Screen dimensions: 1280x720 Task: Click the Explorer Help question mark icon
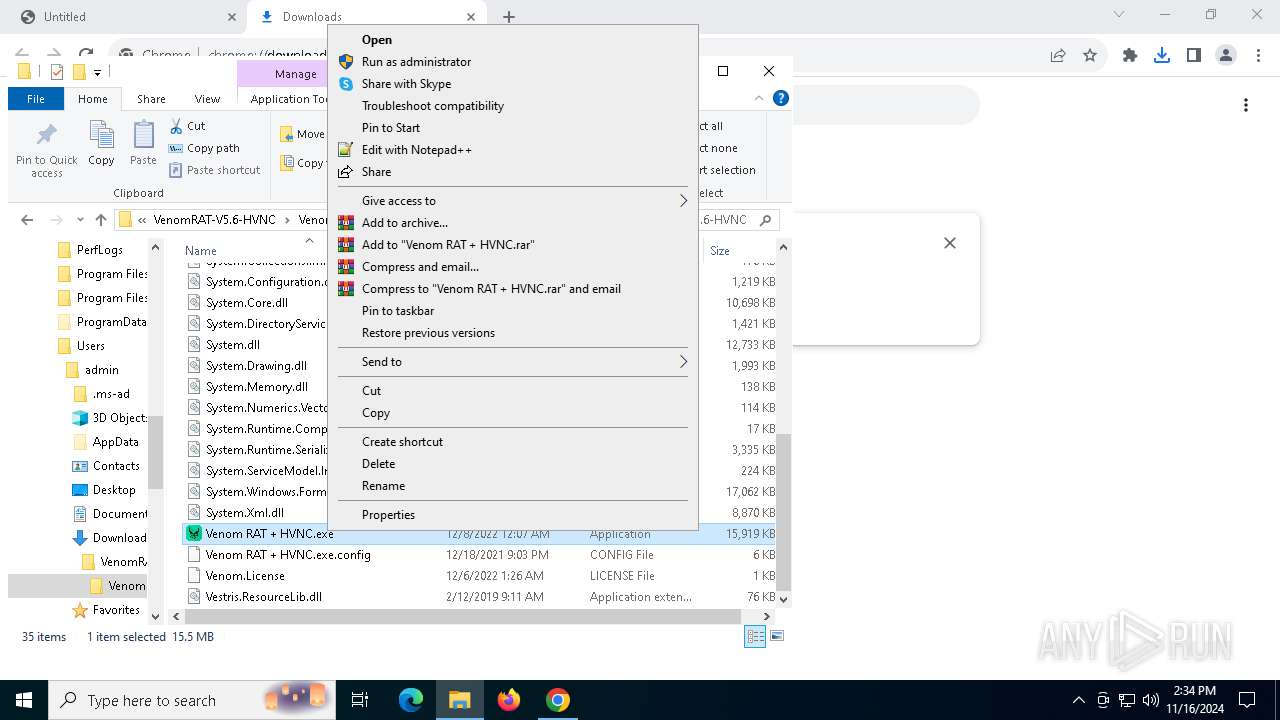click(781, 98)
